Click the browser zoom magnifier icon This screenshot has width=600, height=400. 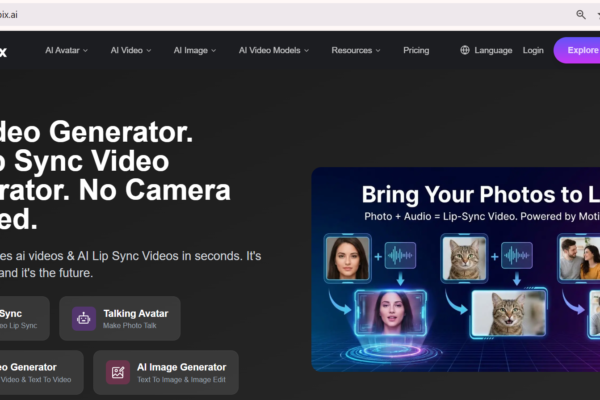(x=581, y=15)
